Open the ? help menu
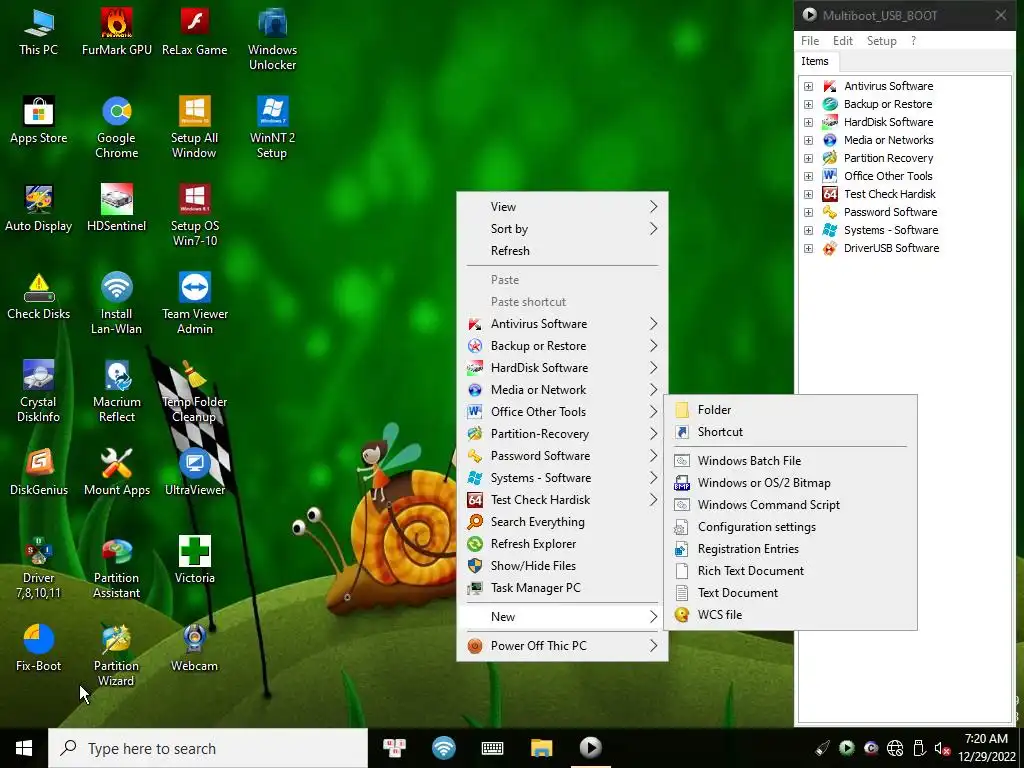The height and width of the screenshot is (768, 1024). pos(913,40)
